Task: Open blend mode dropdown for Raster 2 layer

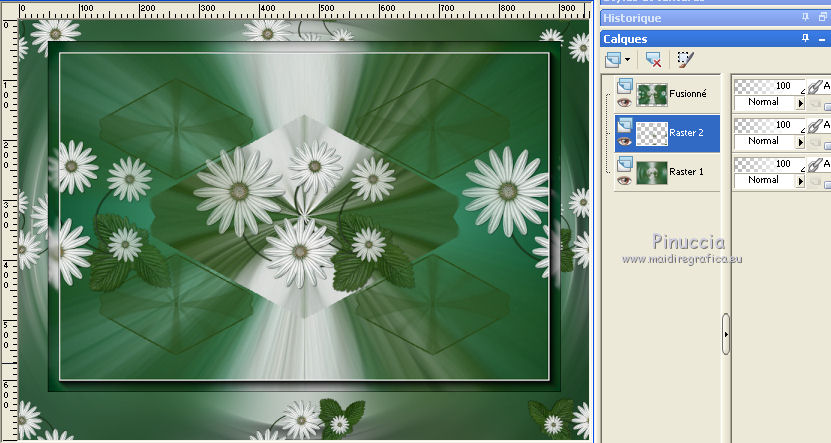Action: coord(800,143)
